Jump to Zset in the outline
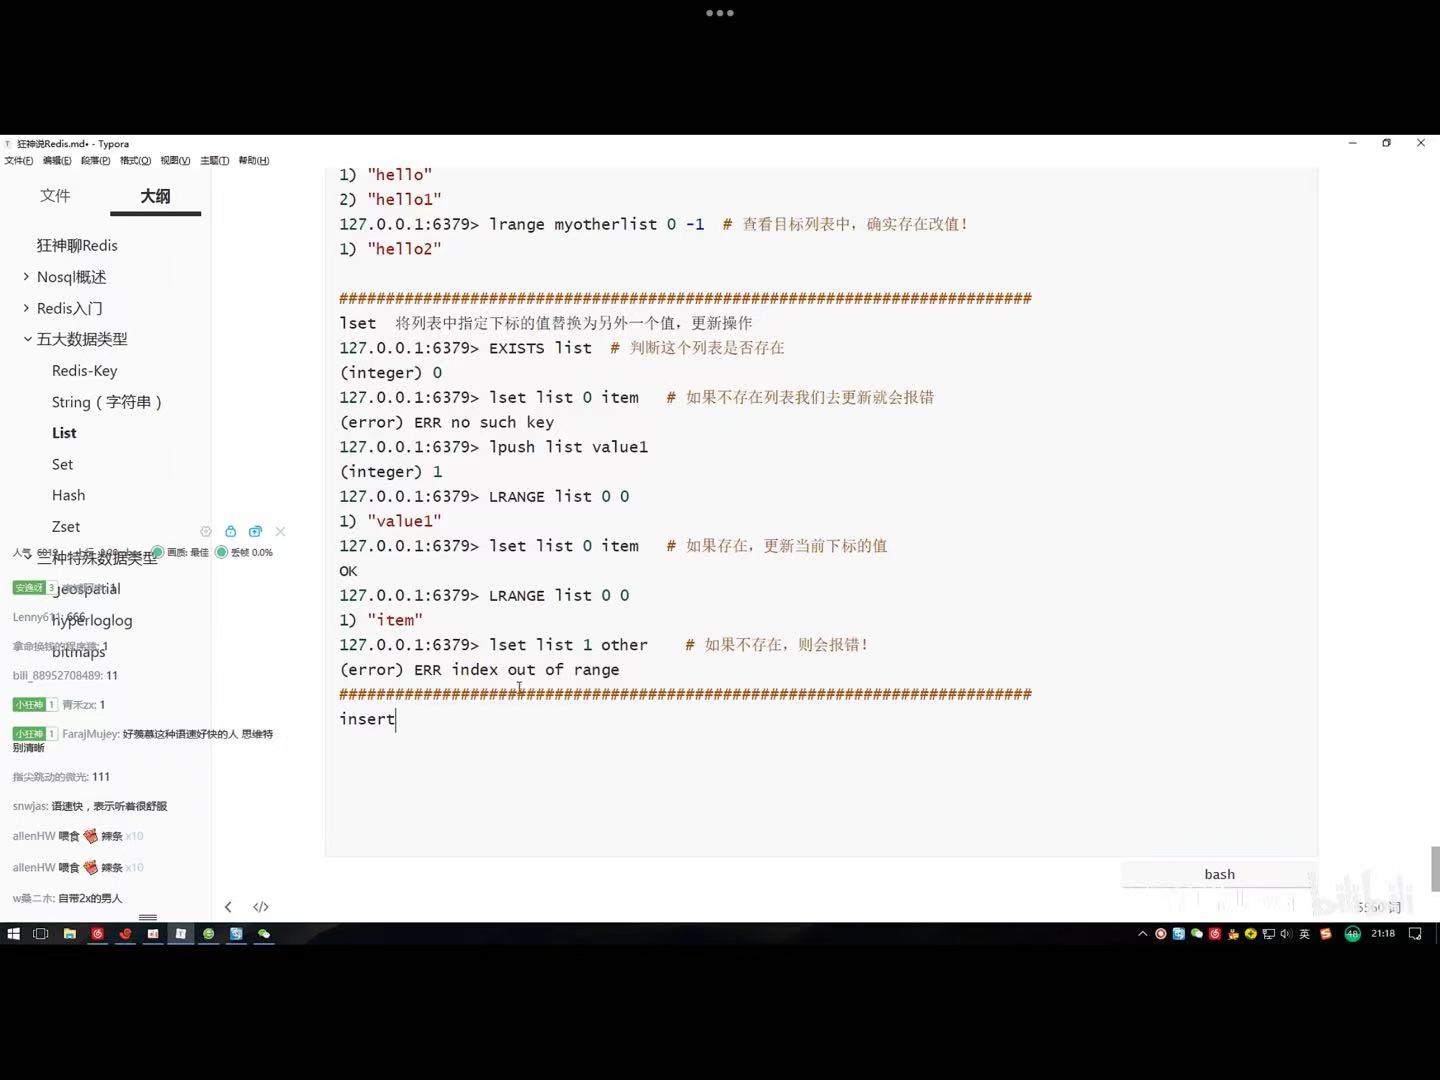The height and width of the screenshot is (1080, 1440). [66, 526]
